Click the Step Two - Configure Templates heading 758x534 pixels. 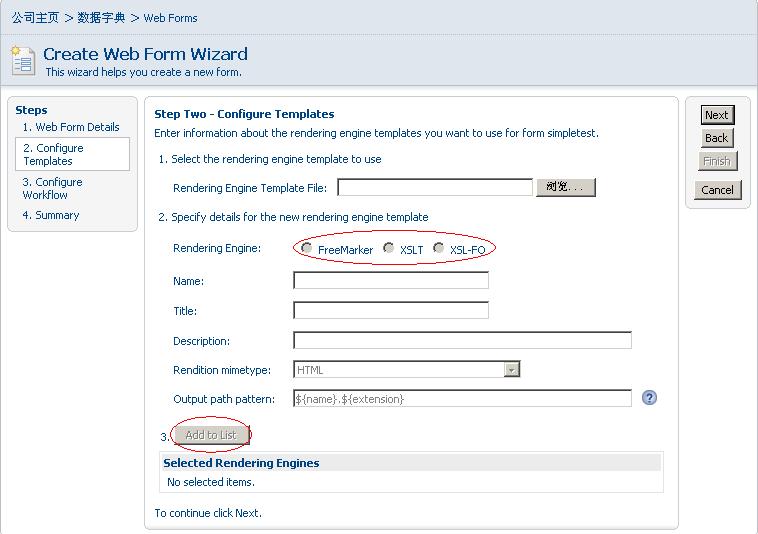tap(244, 114)
